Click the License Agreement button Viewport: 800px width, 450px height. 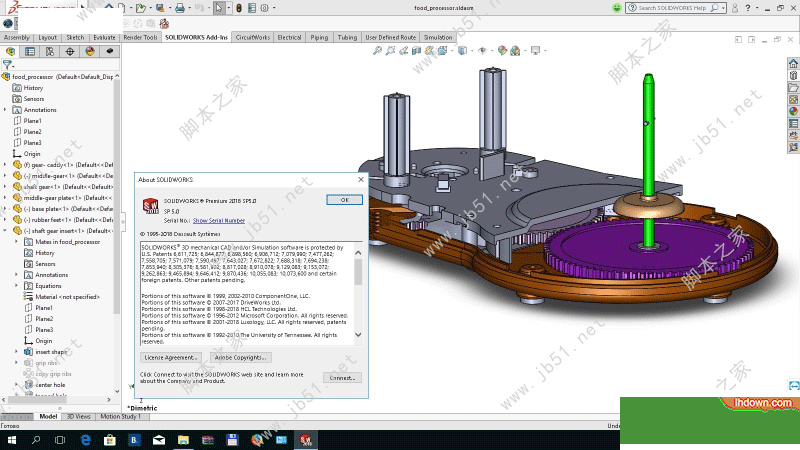[x=170, y=358]
